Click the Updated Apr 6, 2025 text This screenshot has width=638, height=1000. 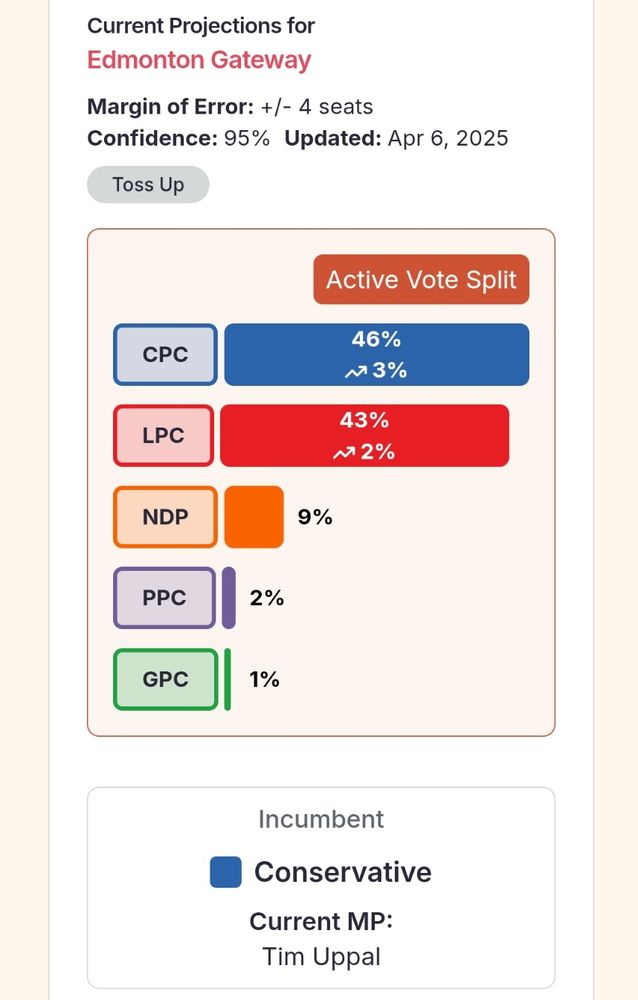(396, 138)
